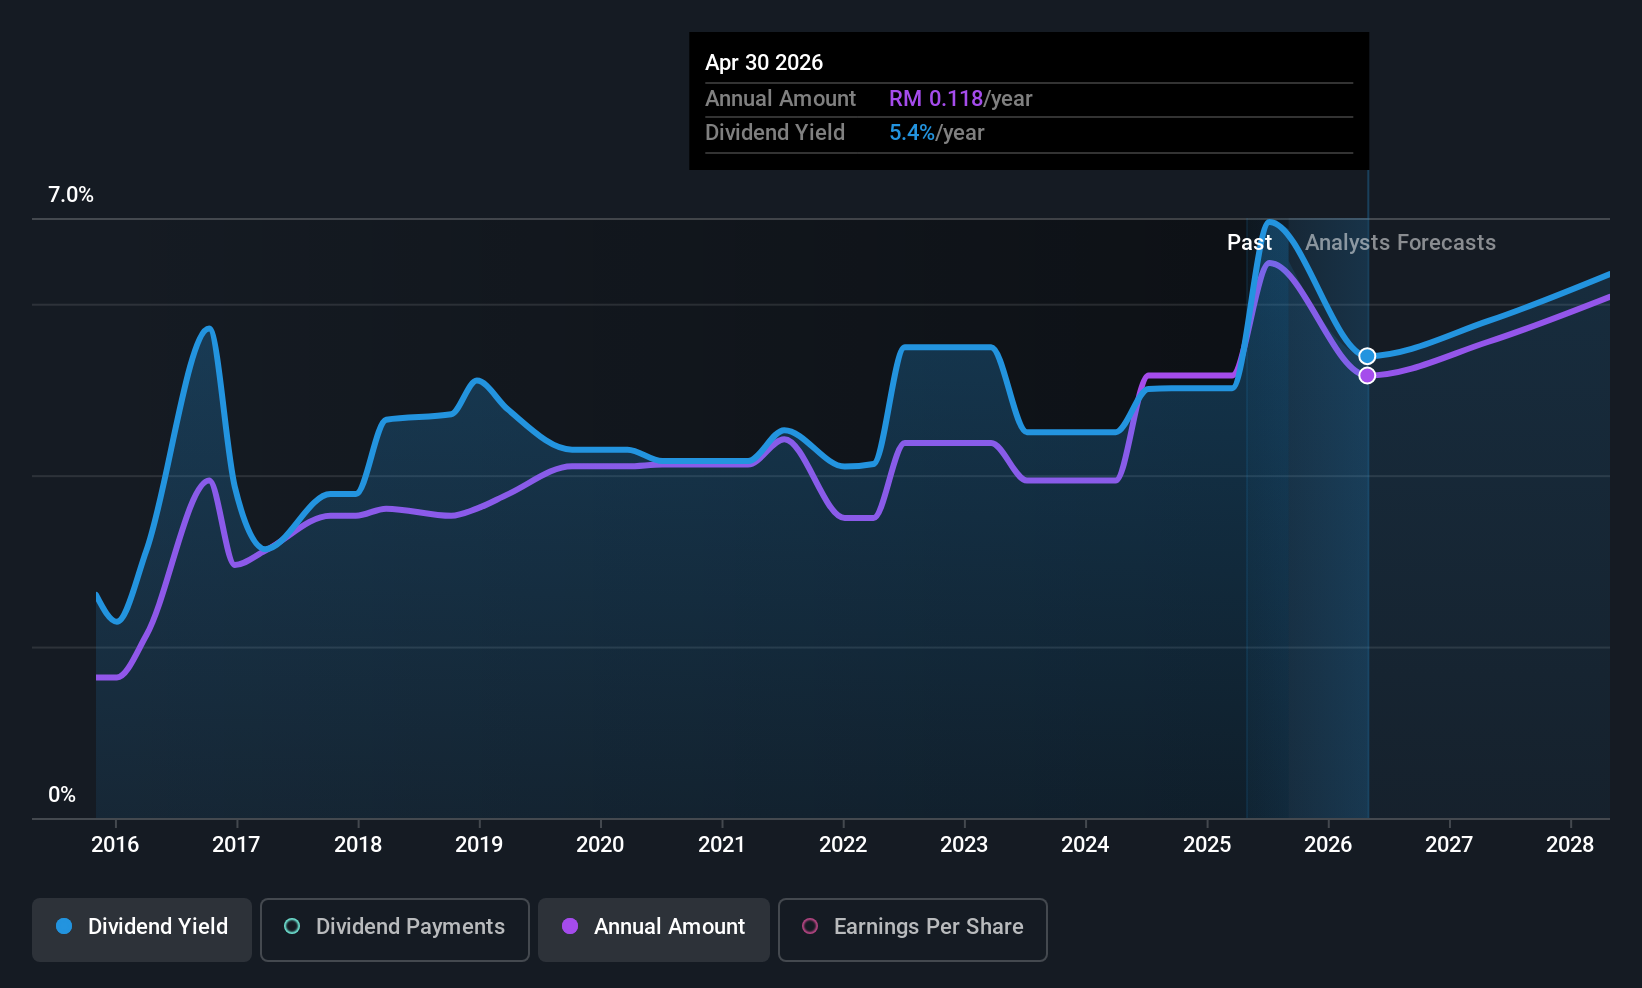Click the 2020 x-axis label

[600, 845]
